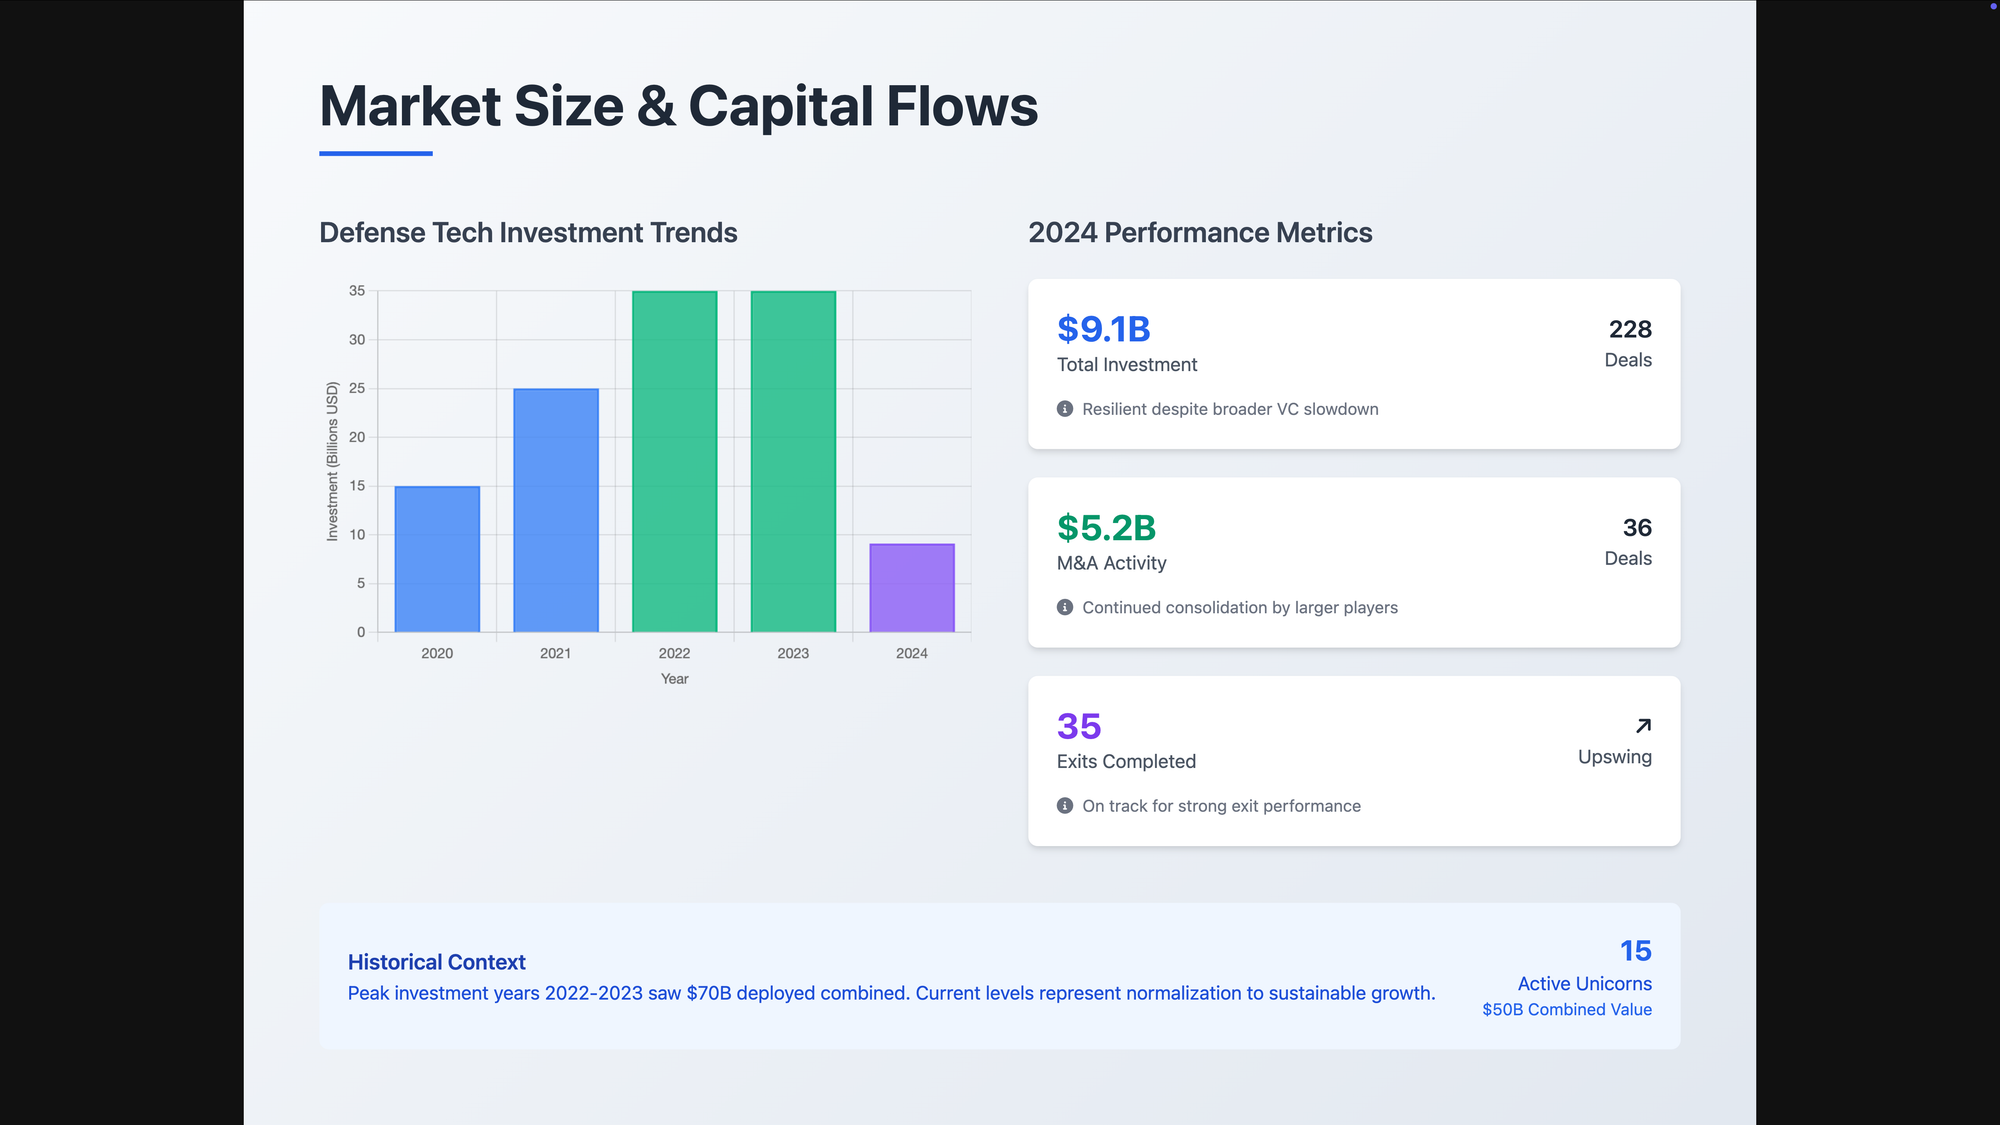This screenshot has height=1125, width=2000.
Task: Click info icon beside consolidation note
Action: 1065,607
